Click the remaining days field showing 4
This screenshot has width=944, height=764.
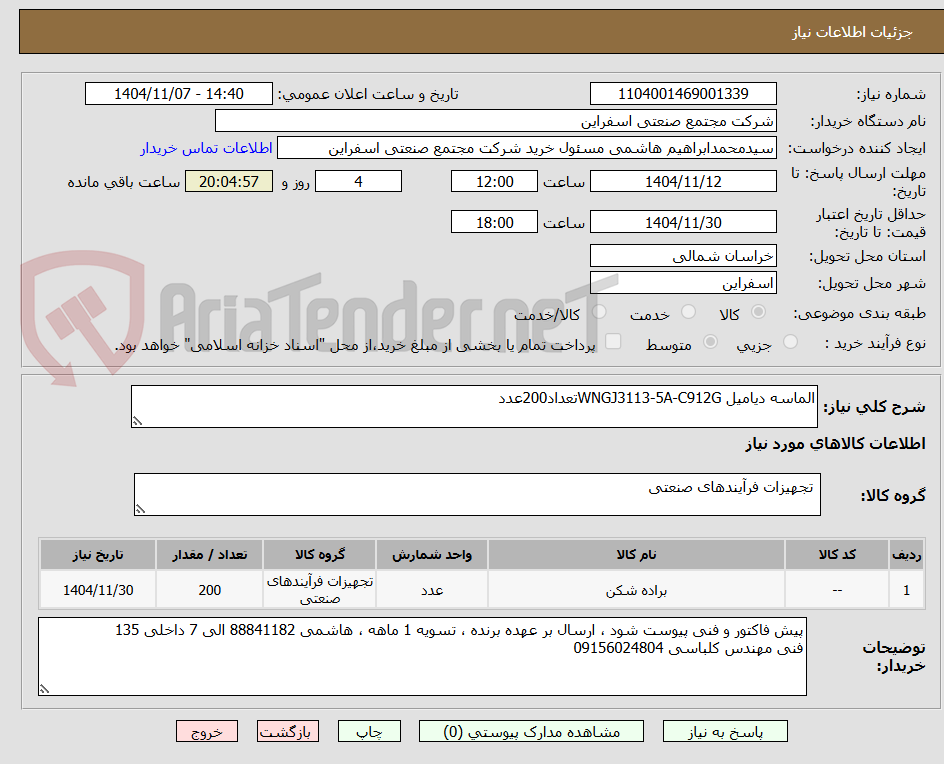click(358, 181)
